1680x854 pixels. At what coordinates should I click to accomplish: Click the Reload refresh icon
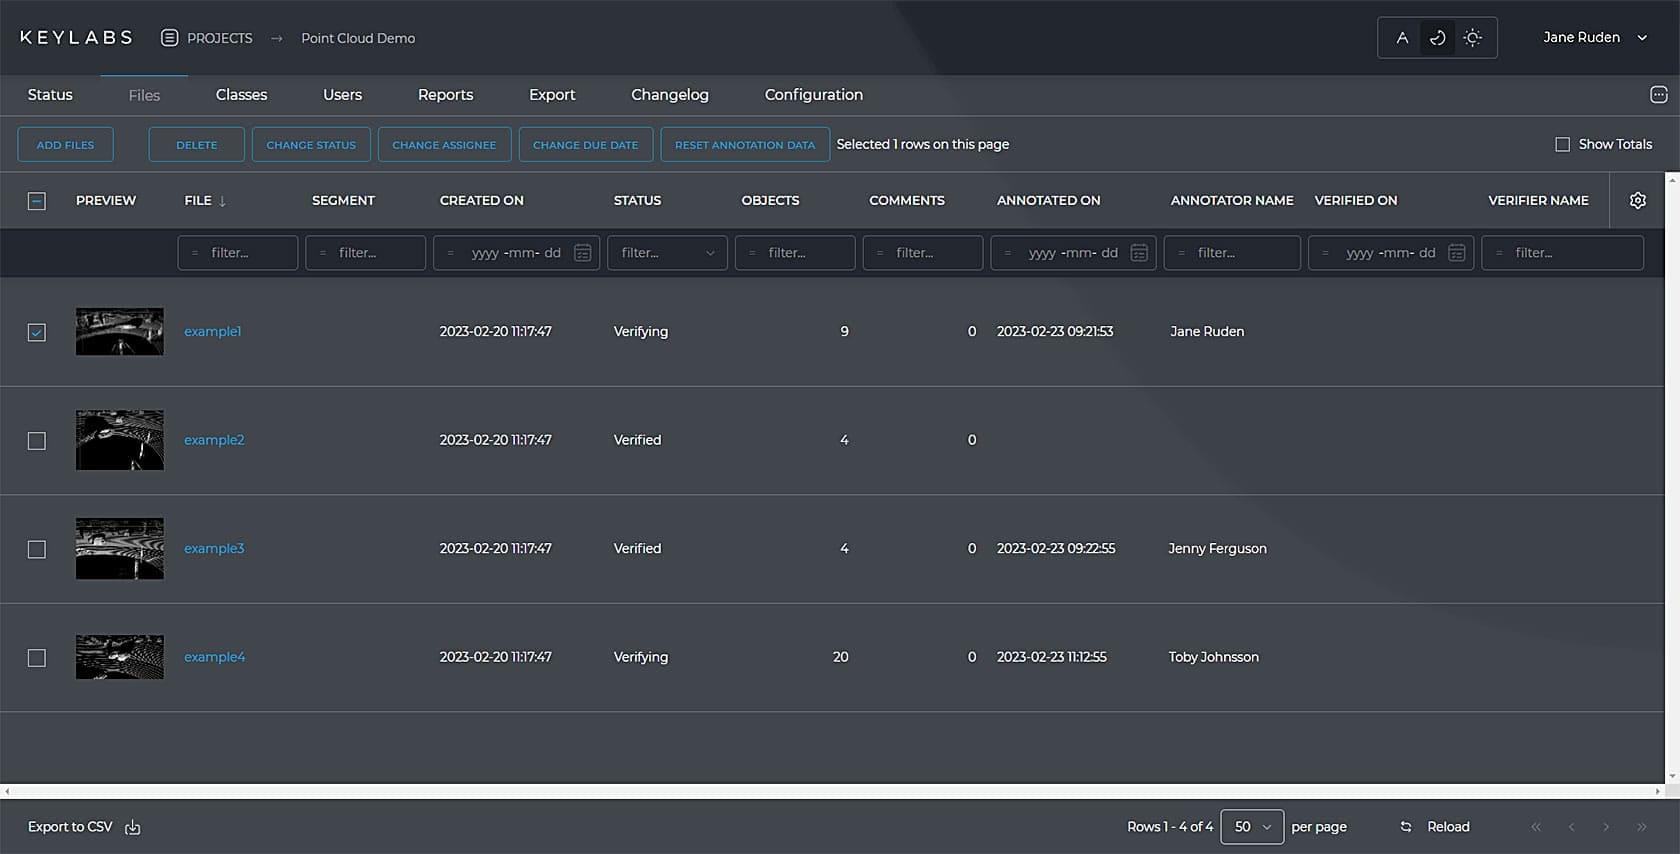(1405, 827)
